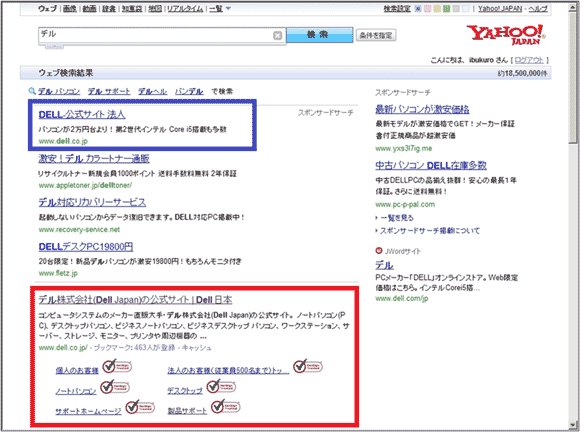The height and width of the screenshot is (432, 580).
Task: Clear the search box with the X icon
Action: (x=277, y=36)
